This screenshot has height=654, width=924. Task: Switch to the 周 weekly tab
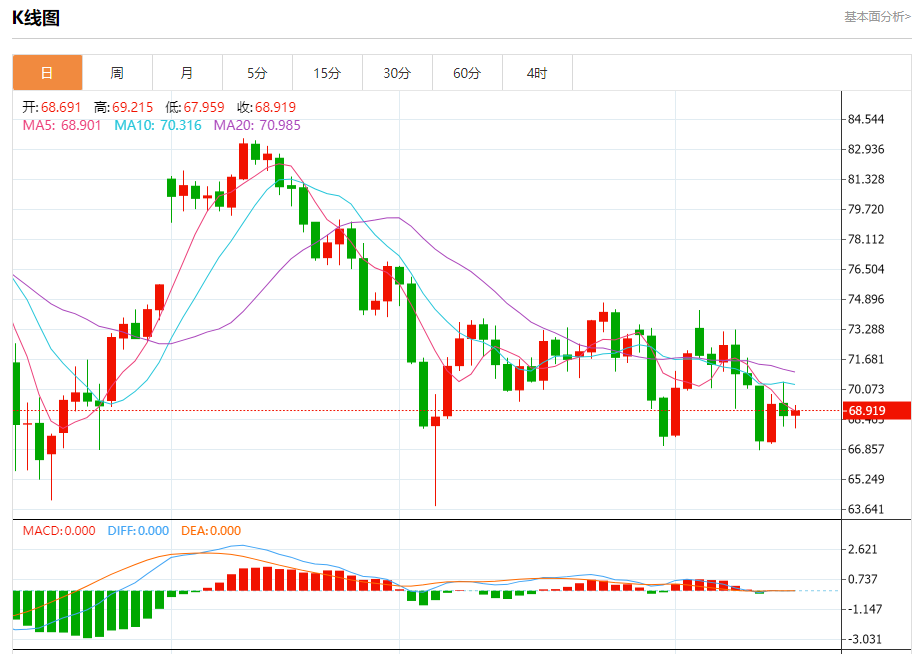[x=117, y=73]
